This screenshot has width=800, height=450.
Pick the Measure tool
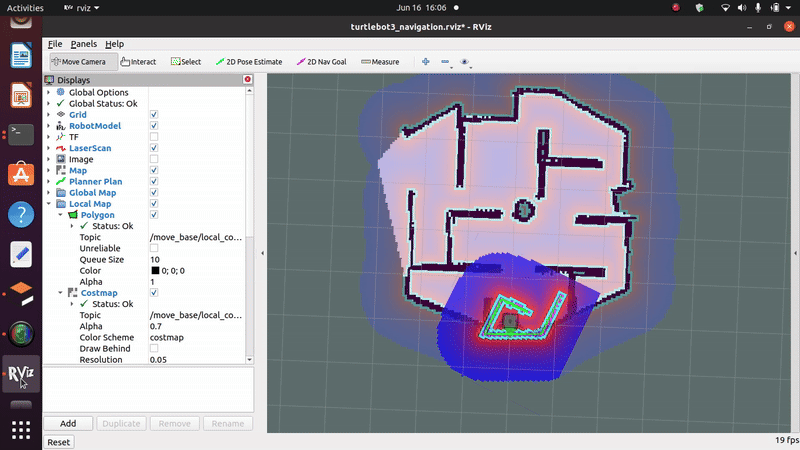[x=380, y=62]
